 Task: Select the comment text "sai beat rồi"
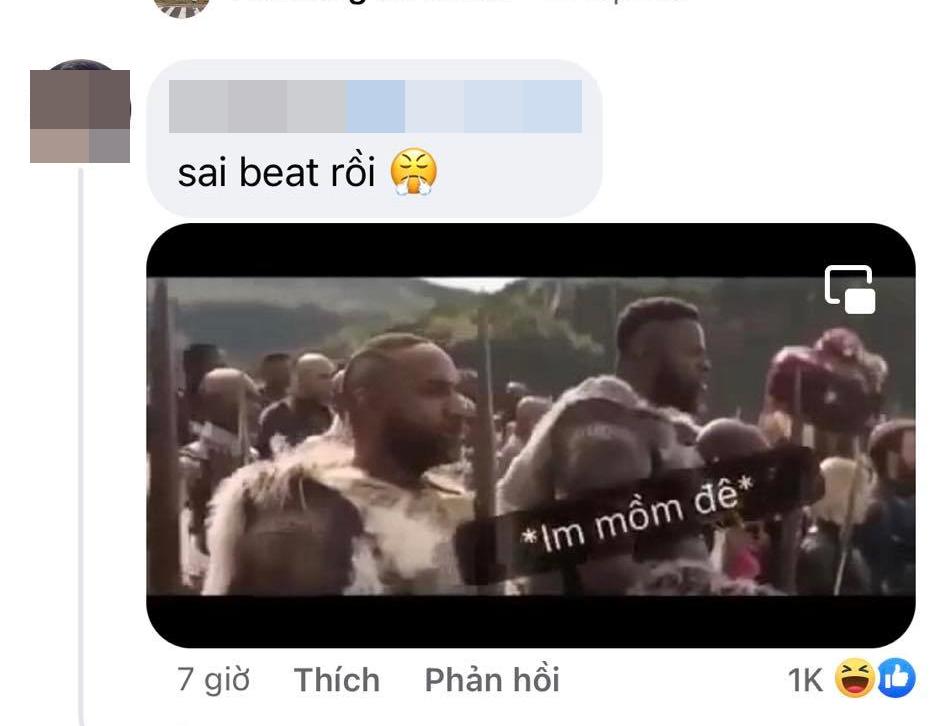tap(276, 172)
